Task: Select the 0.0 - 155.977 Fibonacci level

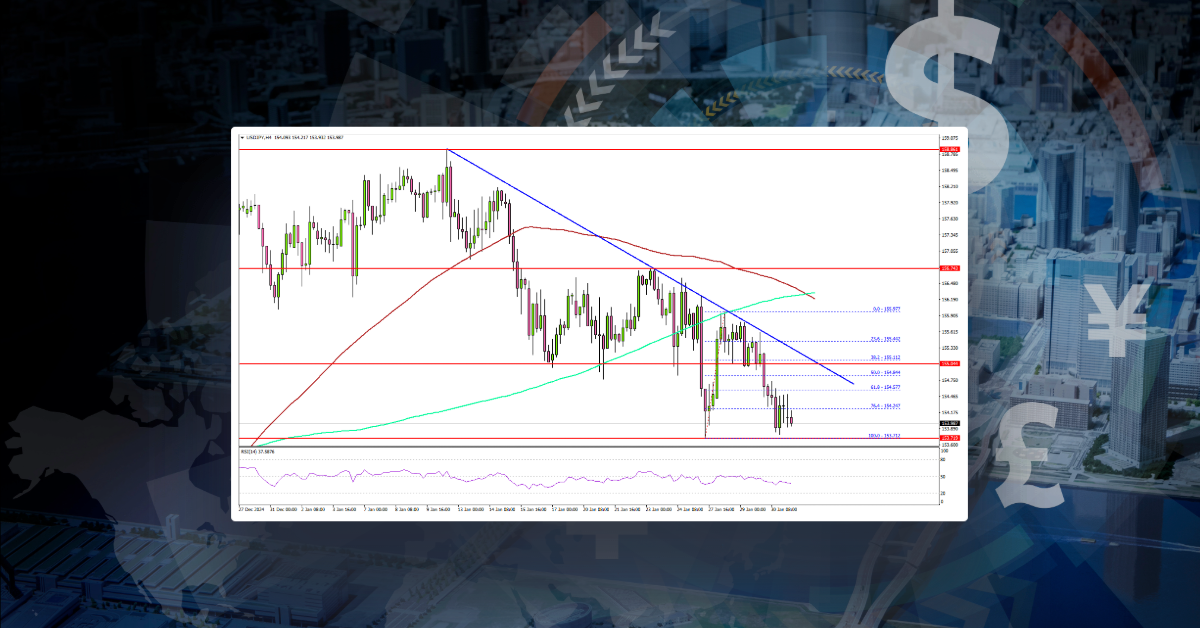Action: pos(886,310)
